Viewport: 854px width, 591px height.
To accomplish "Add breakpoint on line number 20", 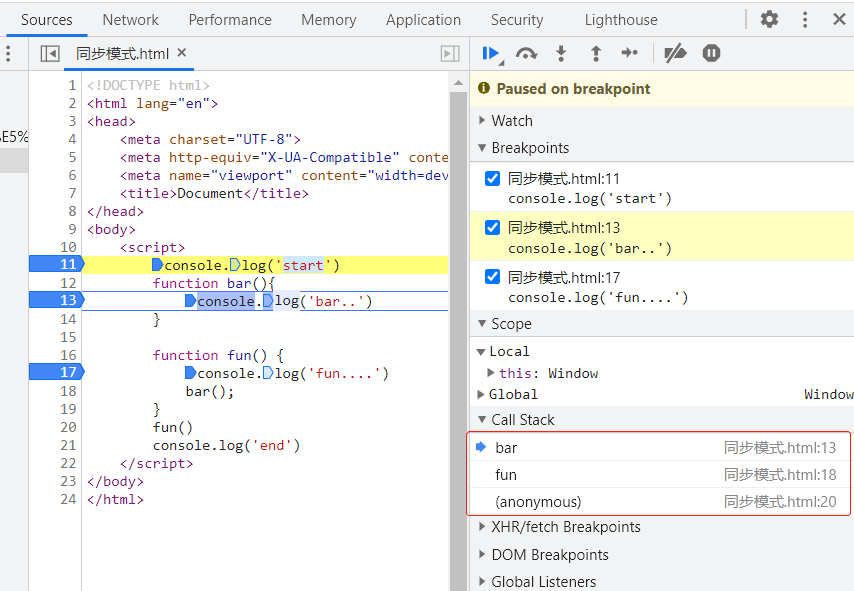I will coord(68,427).
